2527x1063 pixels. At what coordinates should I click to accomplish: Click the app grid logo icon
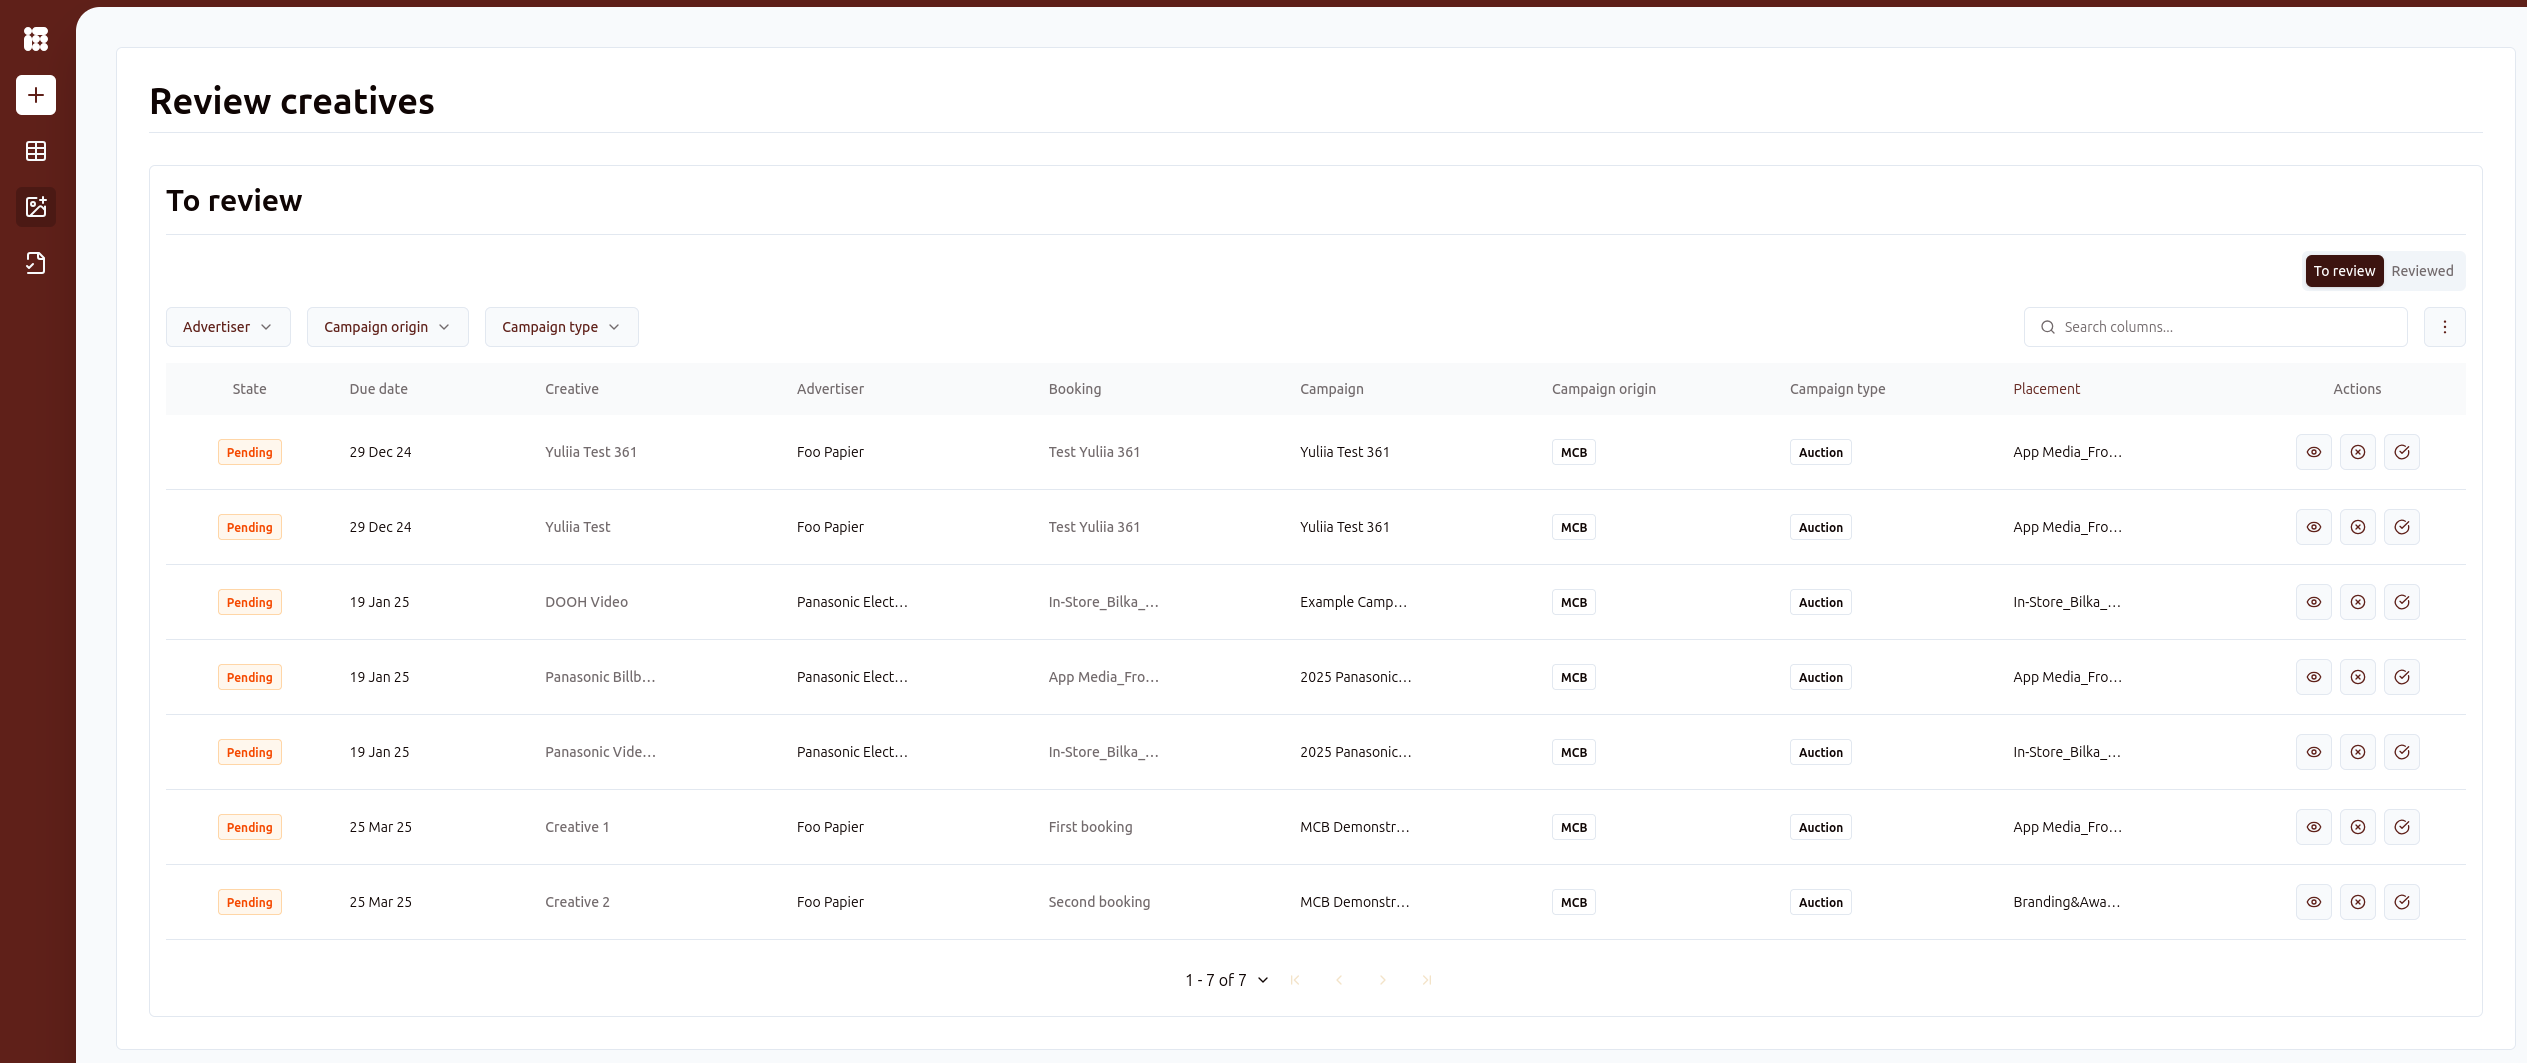pyautogui.click(x=36, y=39)
